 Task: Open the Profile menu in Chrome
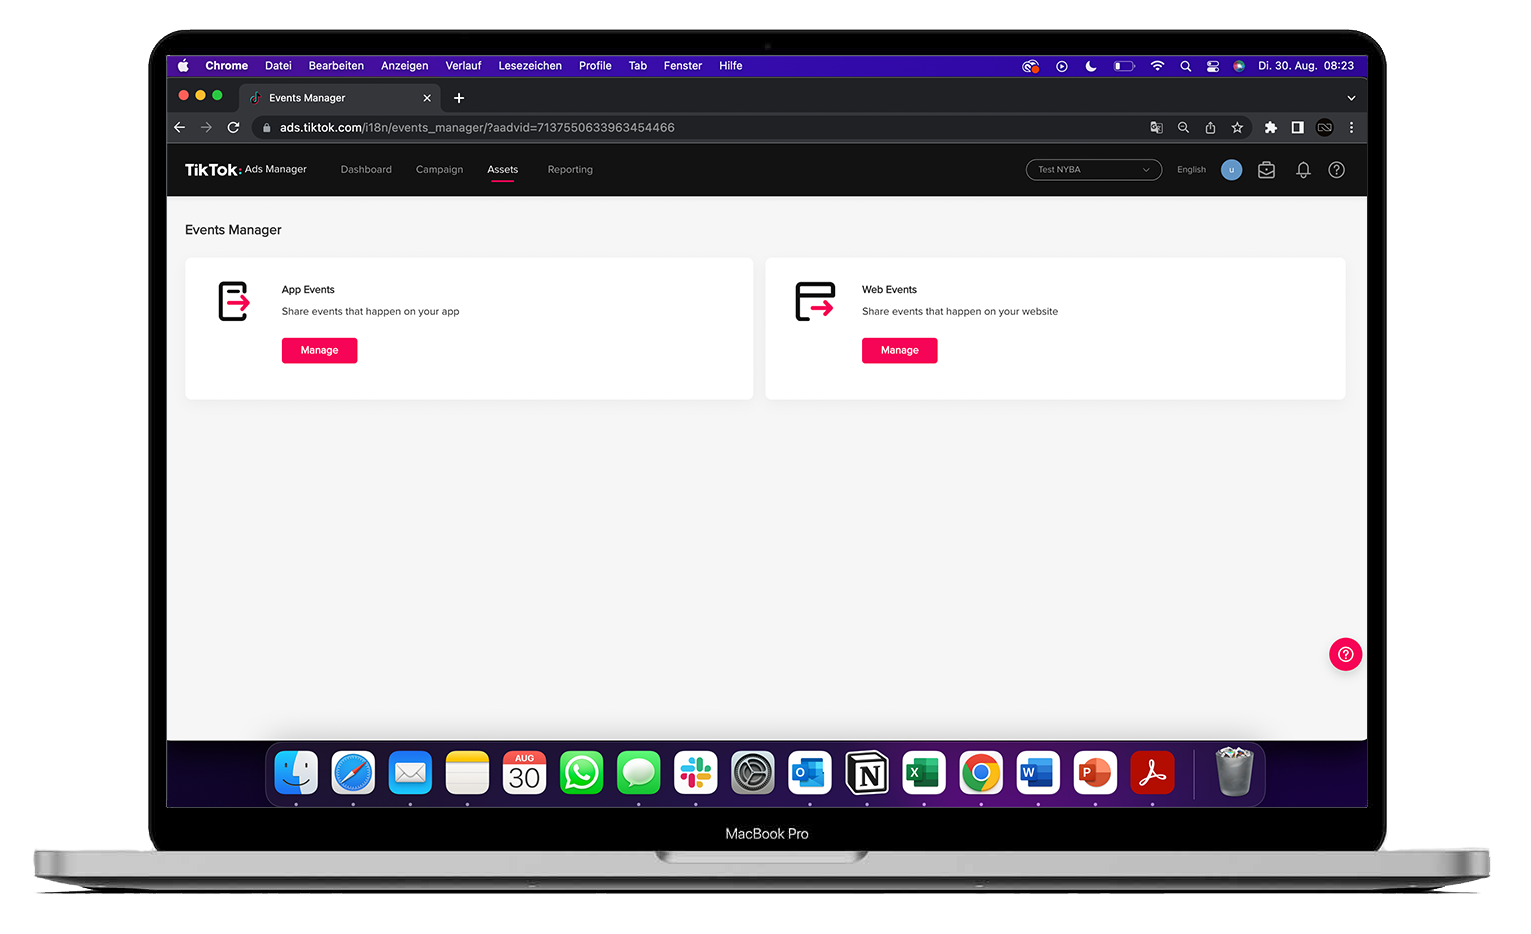pos(595,66)
